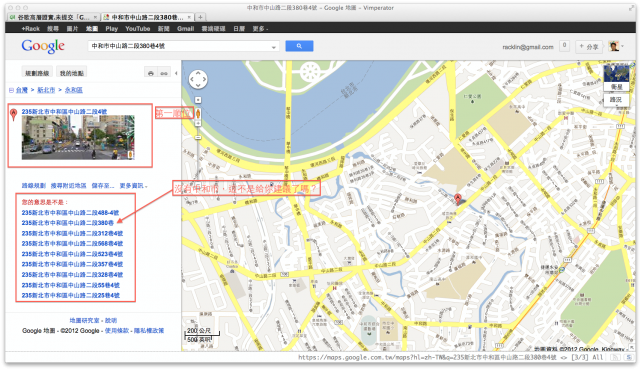Click the 永和區 breadcrumb link
Image resolution: width=640 pixels, height=370 pixels.
pyautogui.click(x=73, y=90)
